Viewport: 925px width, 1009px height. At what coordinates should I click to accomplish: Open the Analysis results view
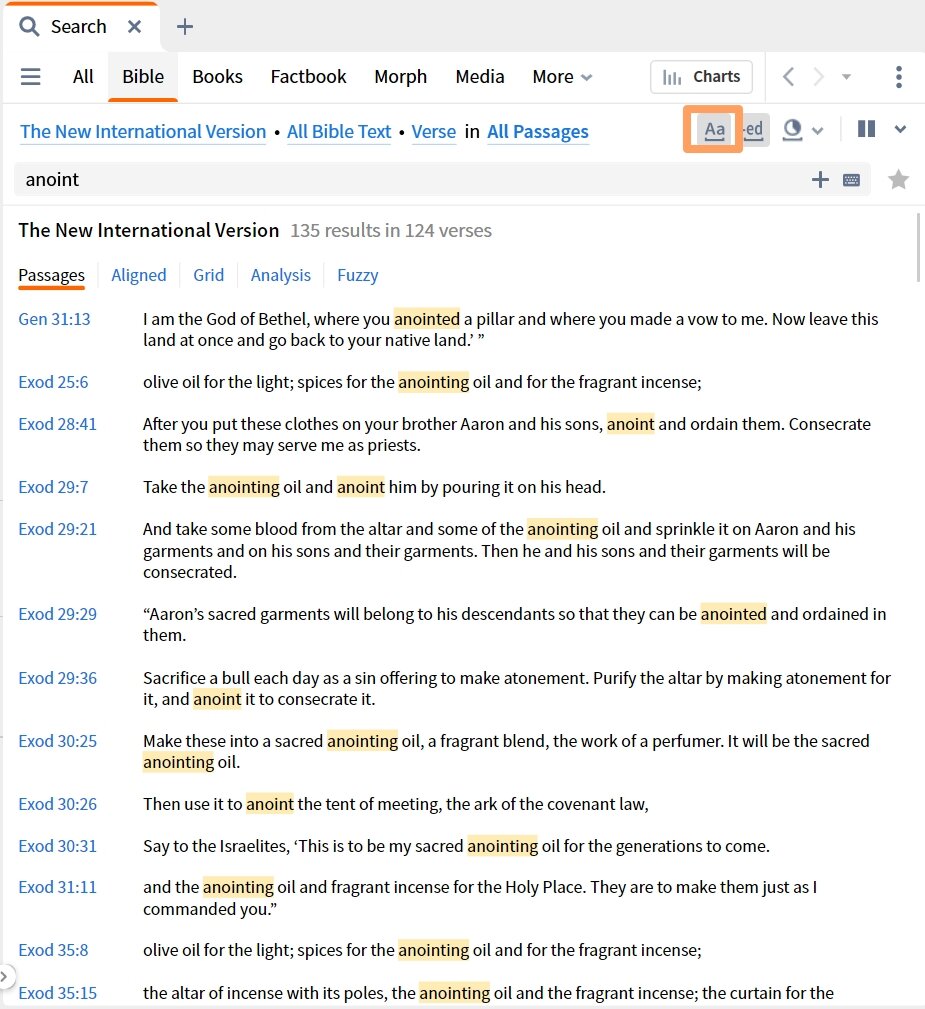pos(281,275)
